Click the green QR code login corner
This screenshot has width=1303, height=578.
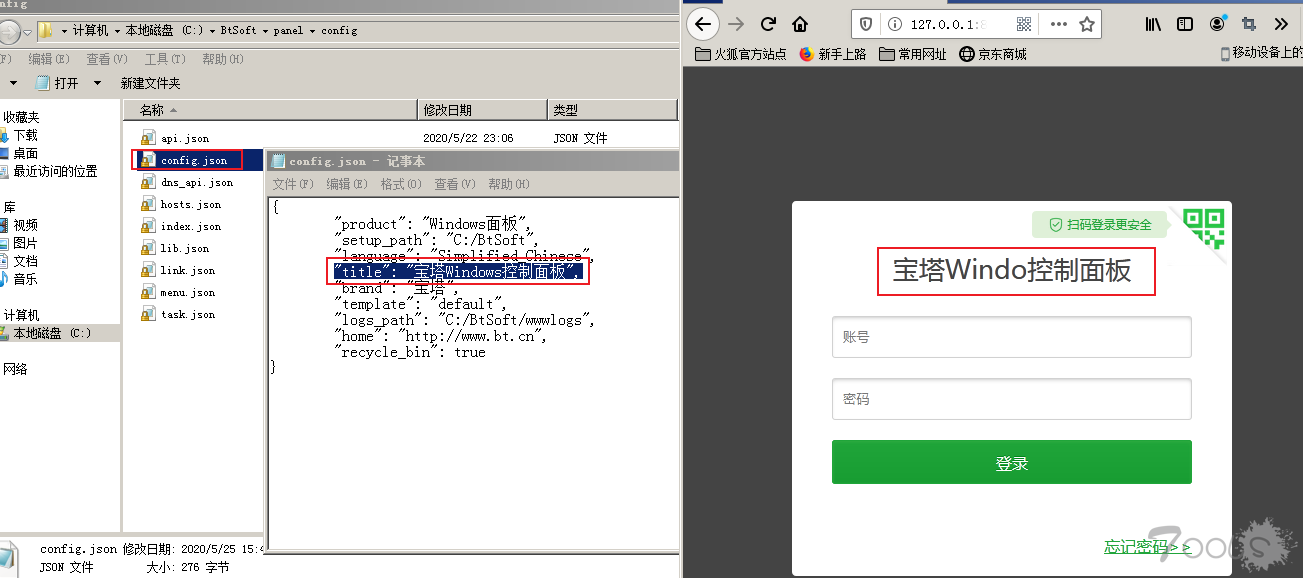click(1204, 227)
